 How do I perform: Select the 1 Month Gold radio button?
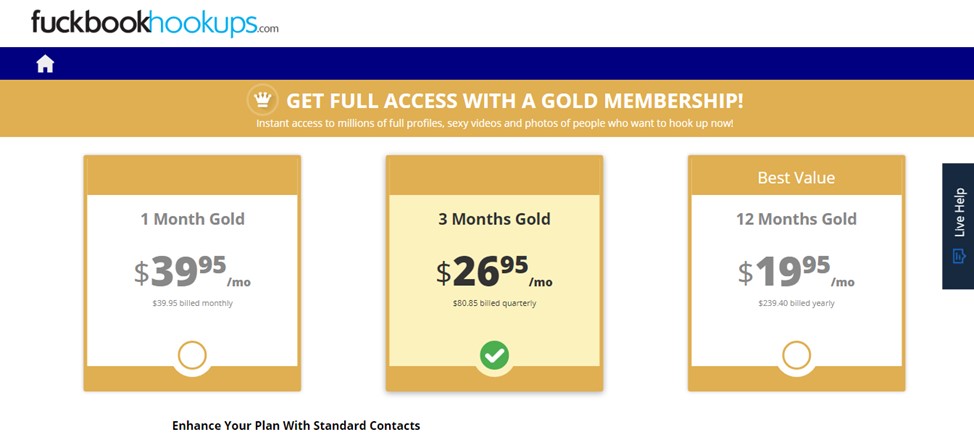pyautogui.click(x=192, y=355)
